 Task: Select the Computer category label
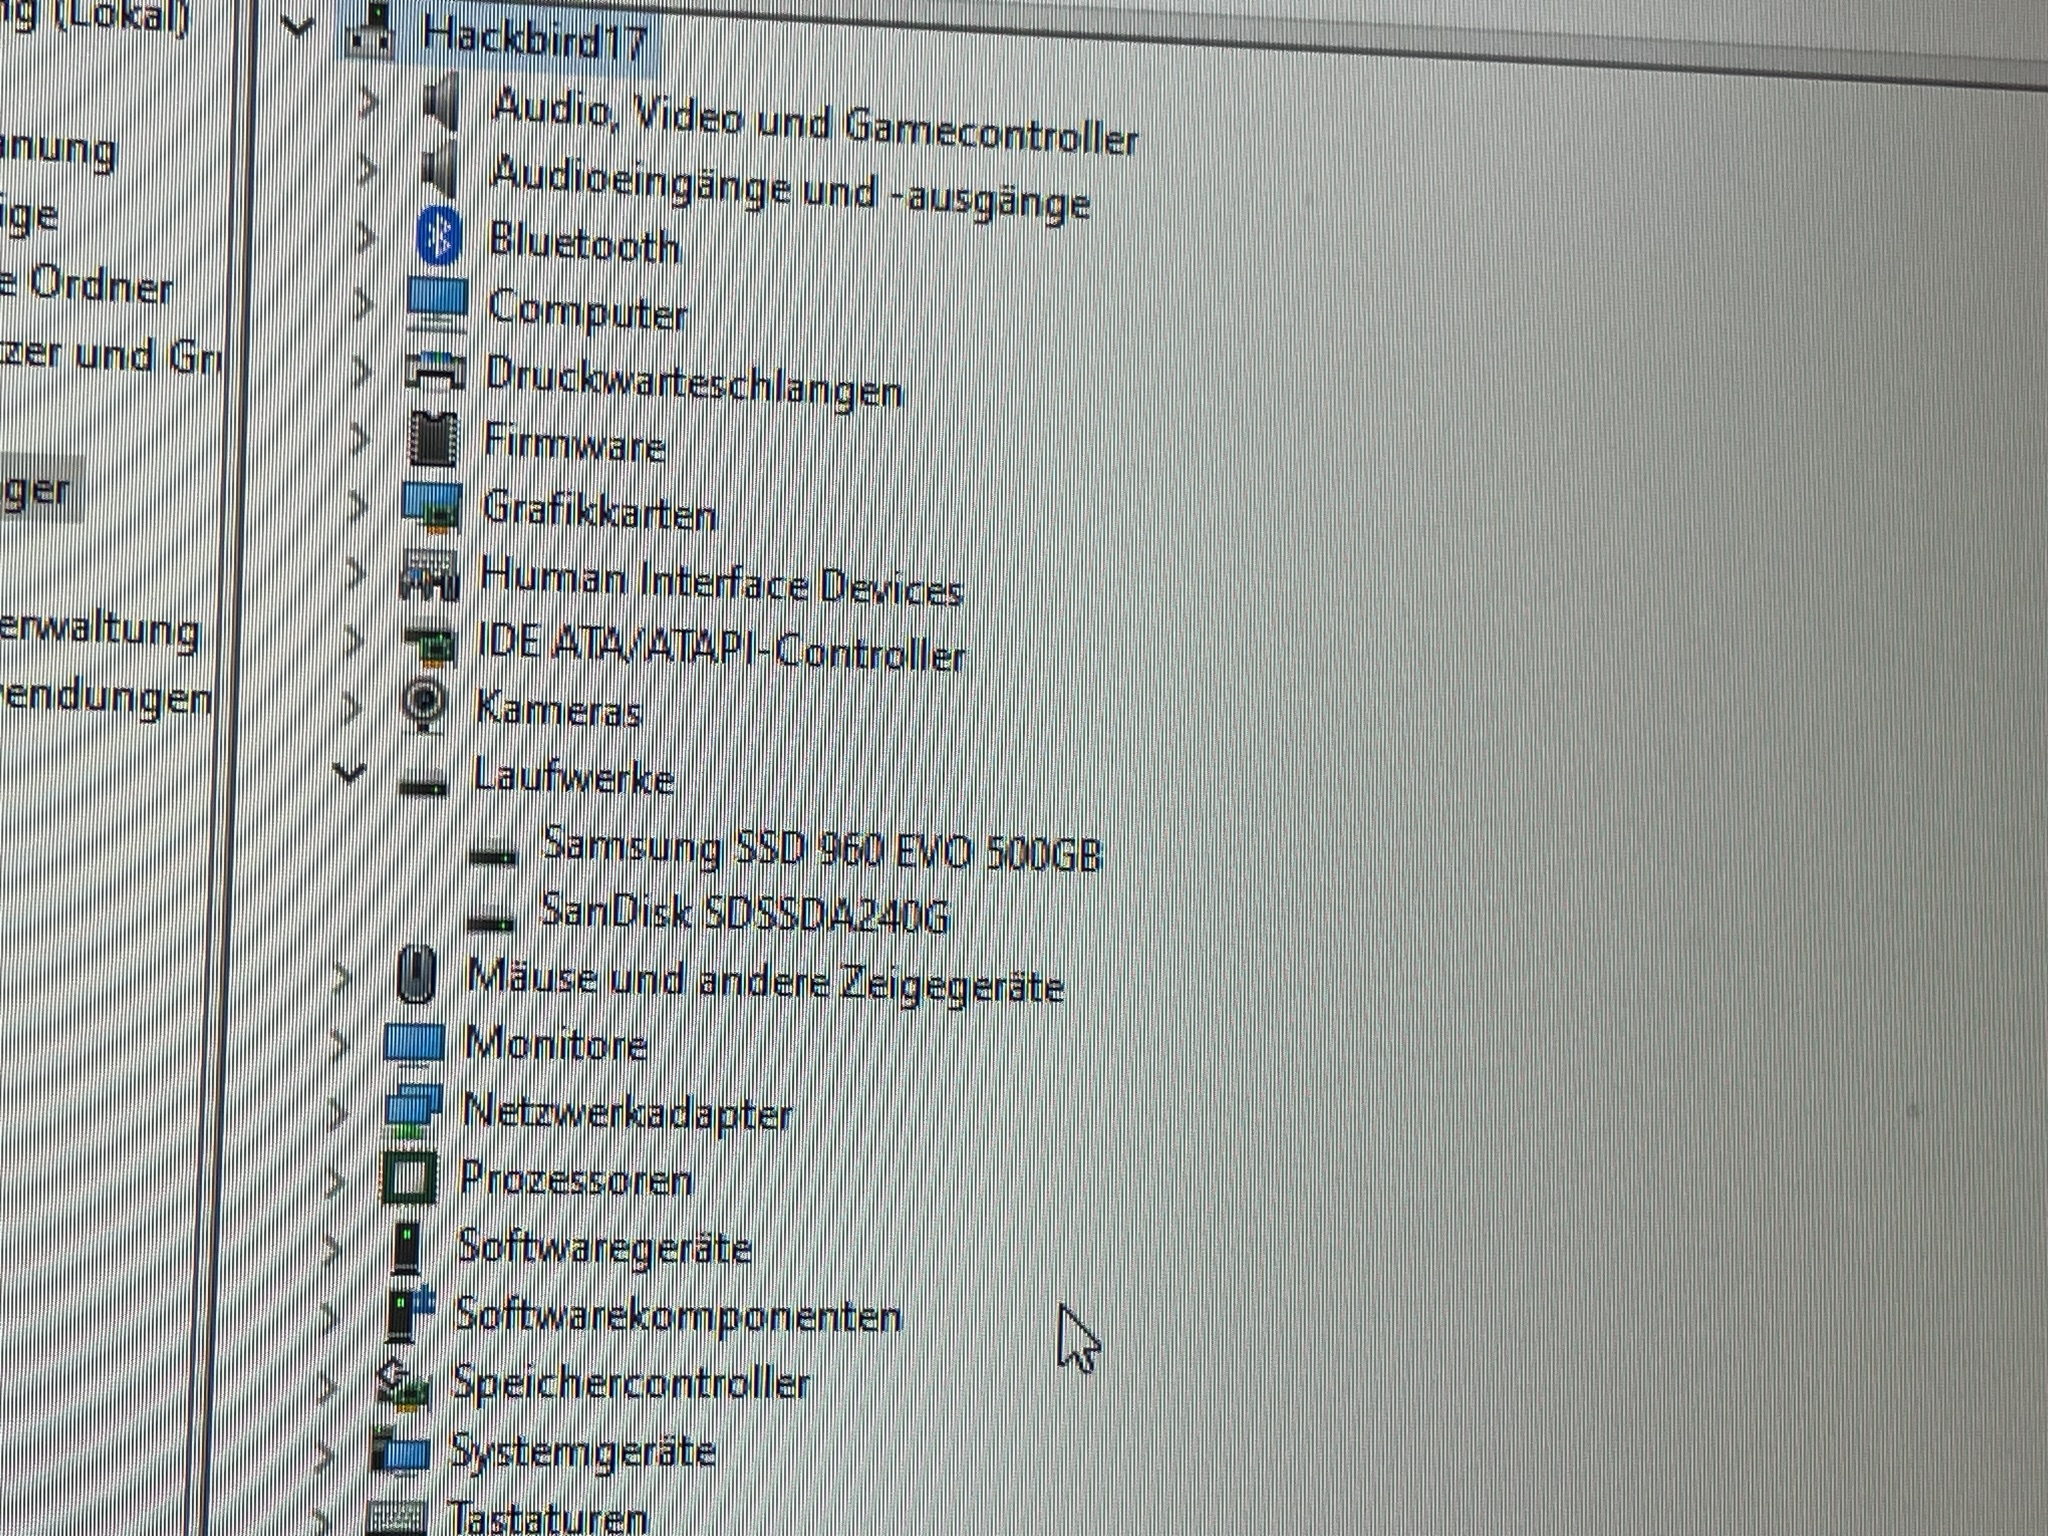pos(587,309)
